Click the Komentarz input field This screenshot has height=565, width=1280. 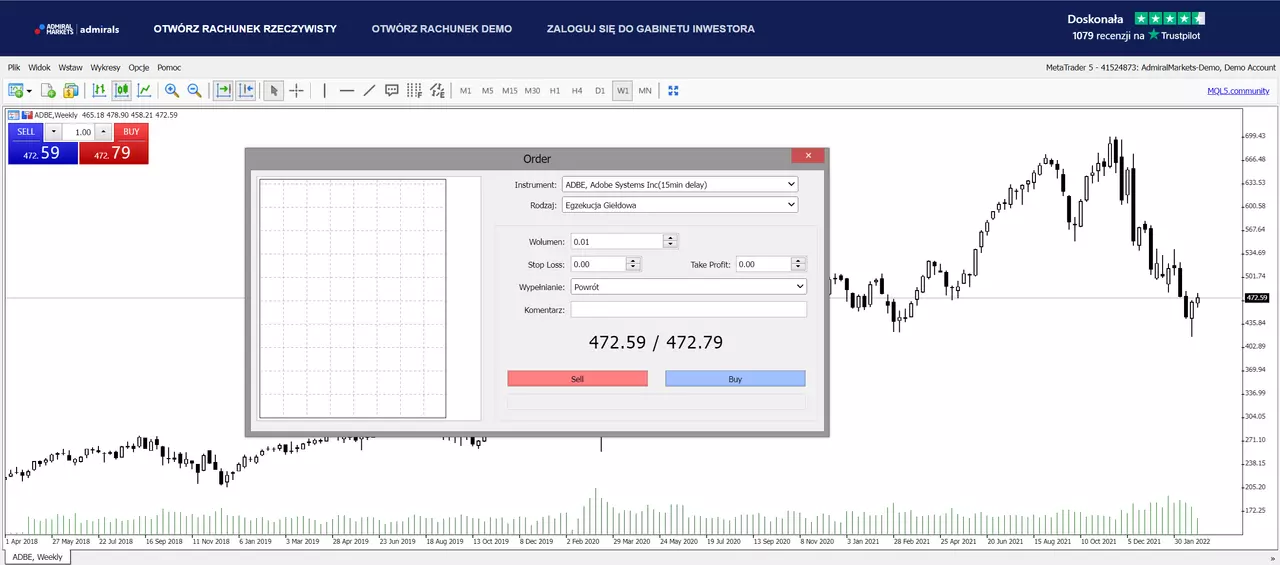pos(688,310)
